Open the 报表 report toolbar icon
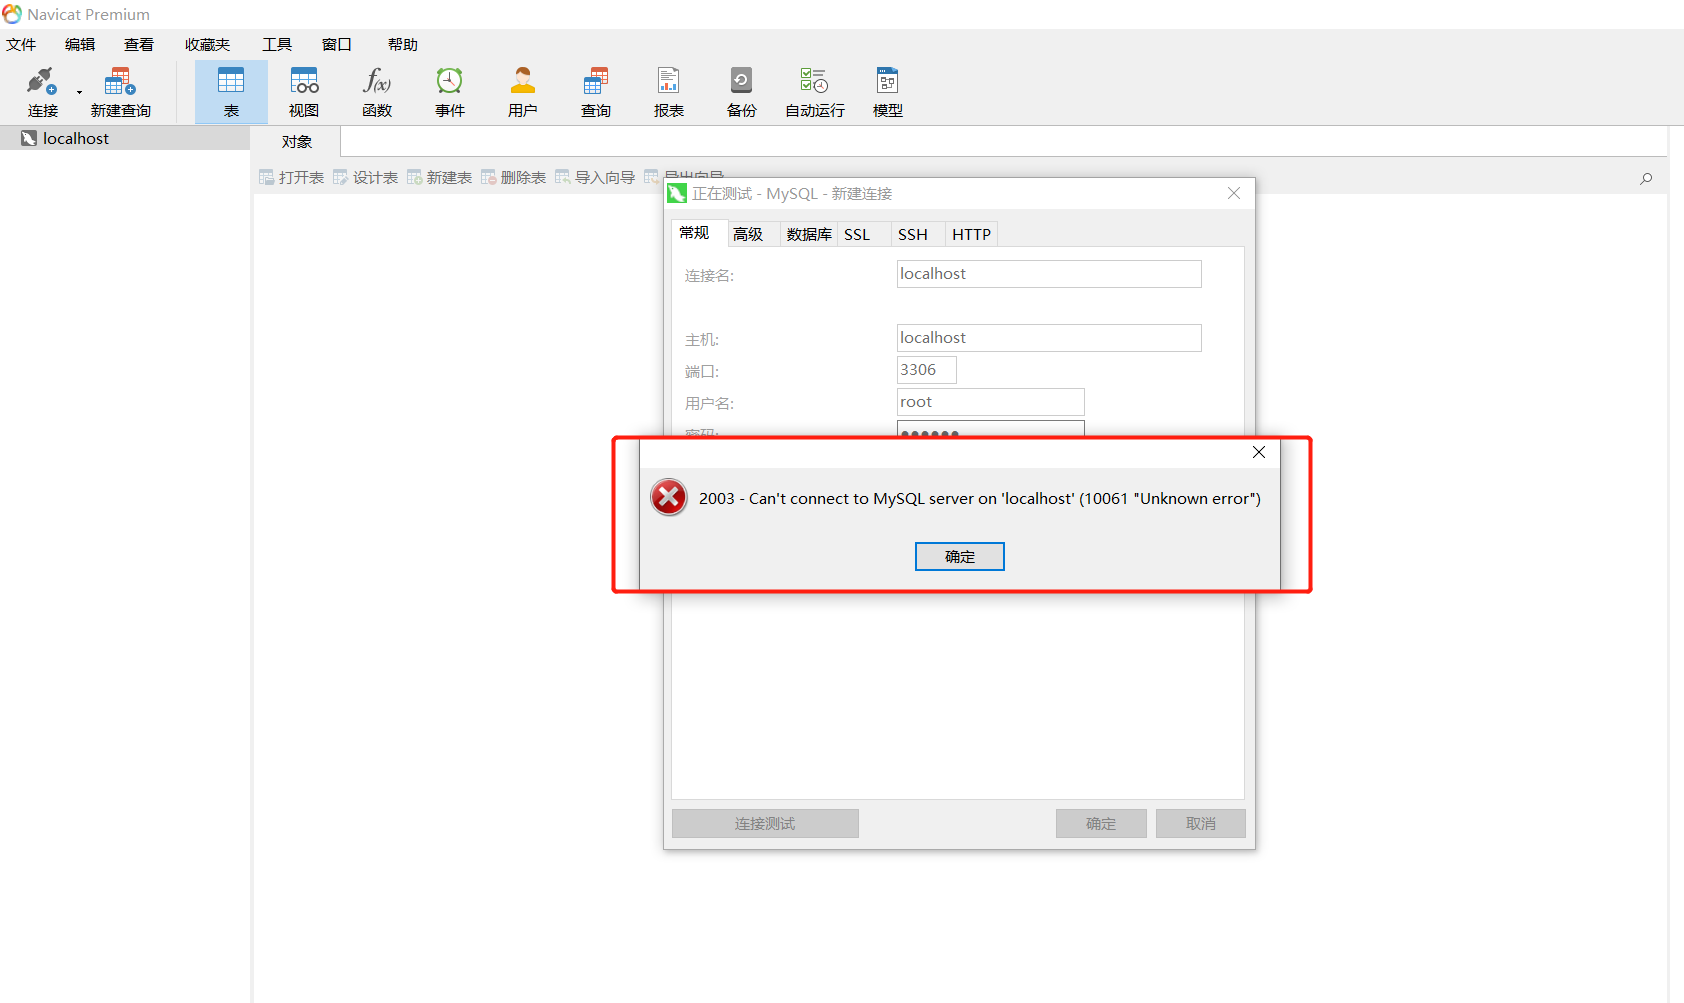1684x1003 pixels. pos(669,92)
